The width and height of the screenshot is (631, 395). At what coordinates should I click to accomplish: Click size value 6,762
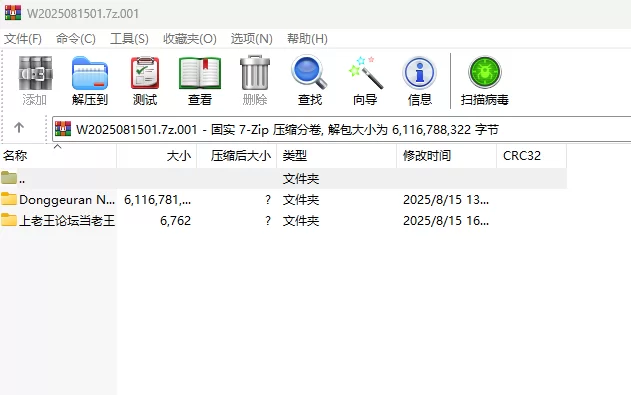[175, 220]
